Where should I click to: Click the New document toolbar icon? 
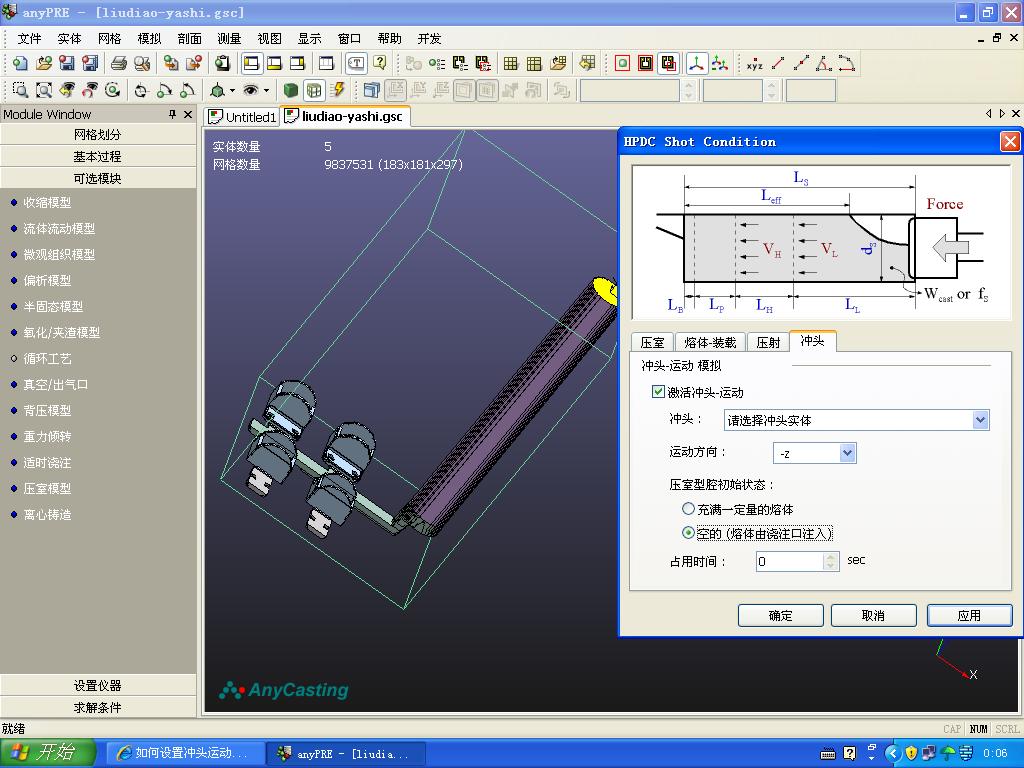20,63
